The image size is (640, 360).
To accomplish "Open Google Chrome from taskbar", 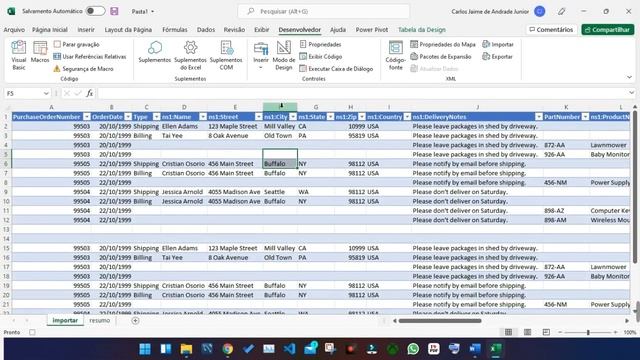I will point(228,349).
